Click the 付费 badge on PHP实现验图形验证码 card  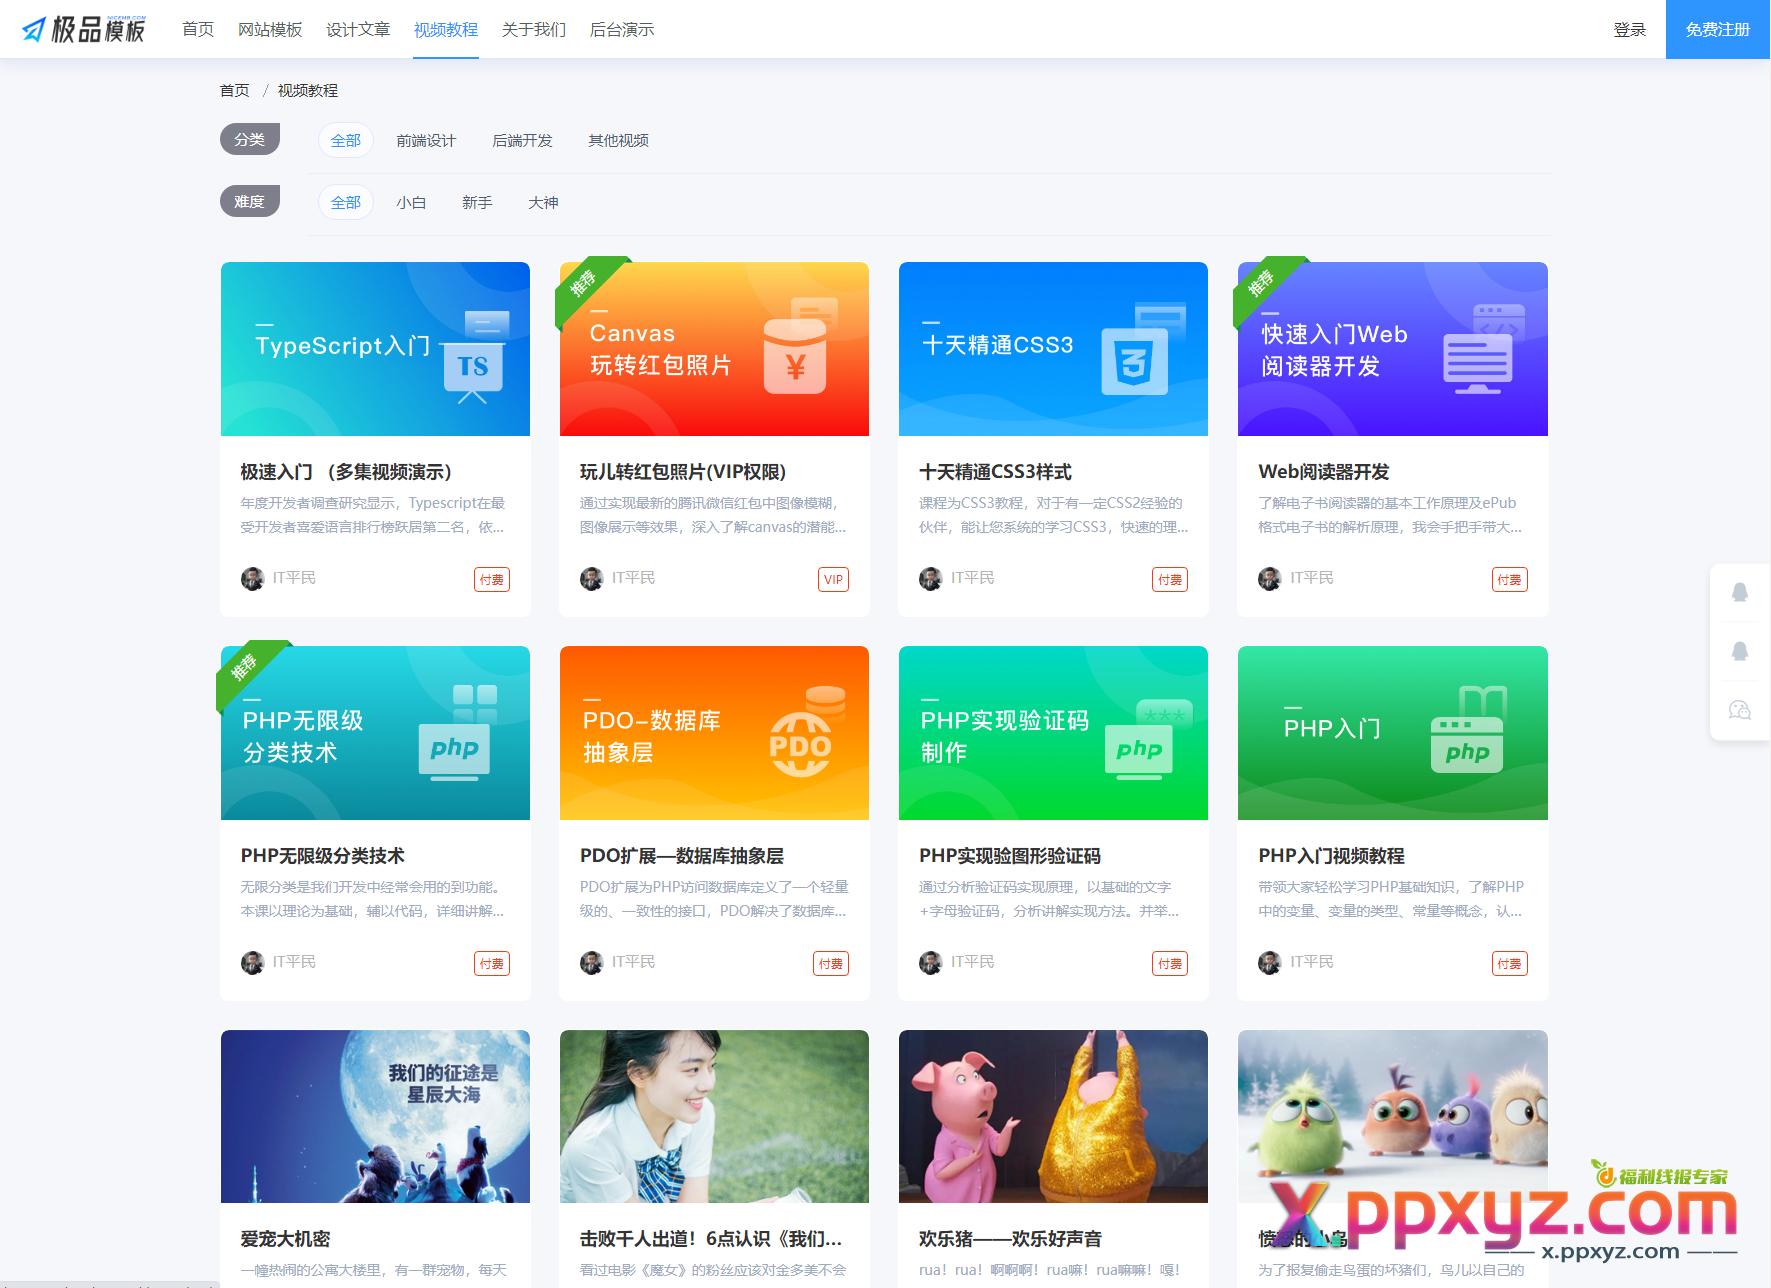click(1170, 964)
